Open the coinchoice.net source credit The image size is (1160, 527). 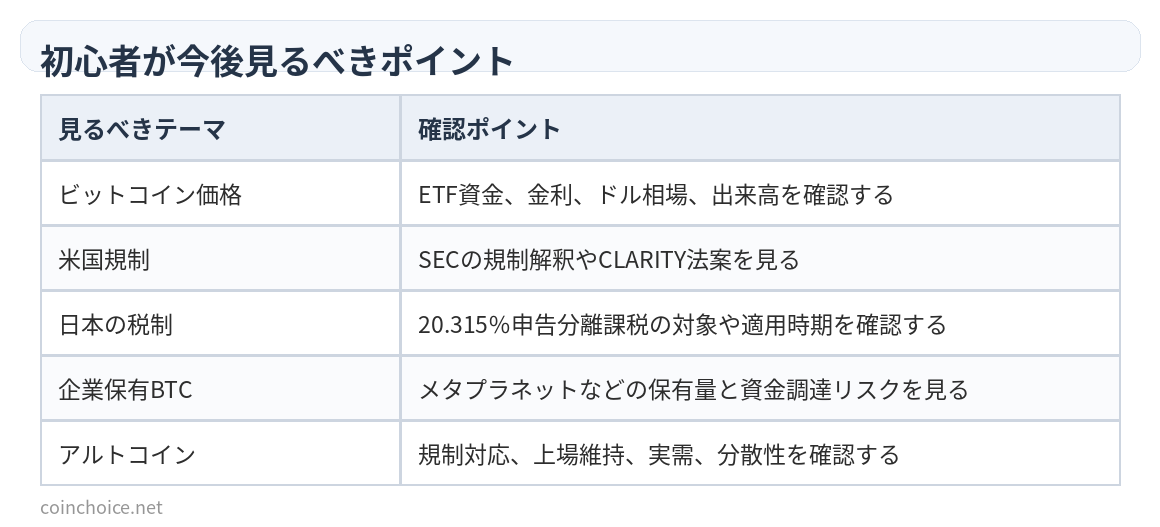point(101,508)
